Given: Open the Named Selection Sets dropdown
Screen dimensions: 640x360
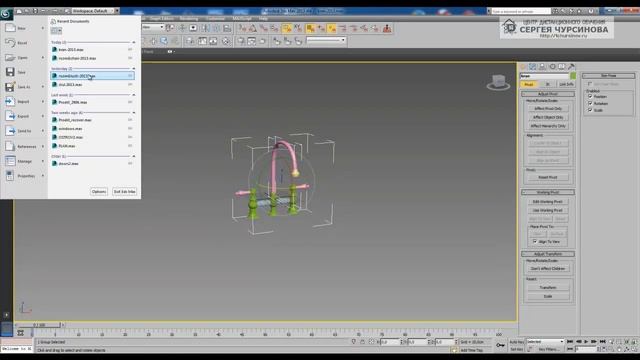Looking at the screenshot, I should tap(326, 40).
